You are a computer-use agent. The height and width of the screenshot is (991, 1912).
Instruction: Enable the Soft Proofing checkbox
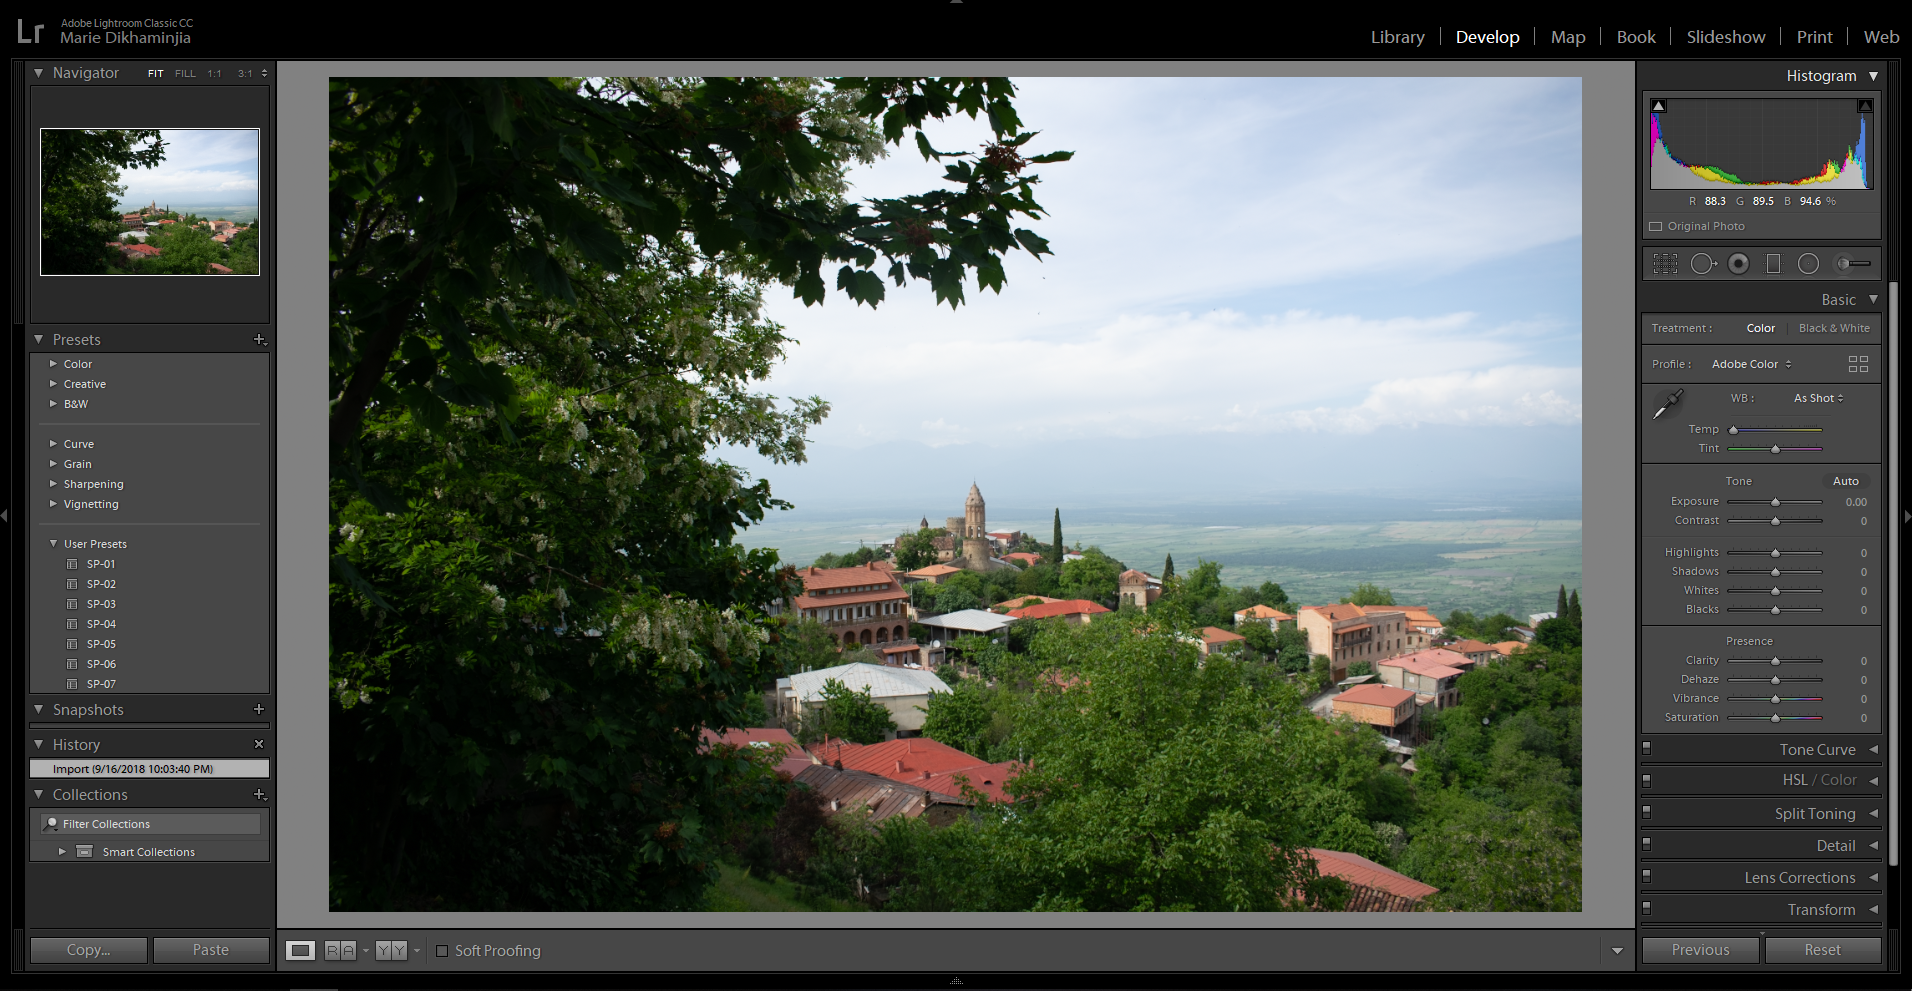pyautogui.click(x=442, y=951)
